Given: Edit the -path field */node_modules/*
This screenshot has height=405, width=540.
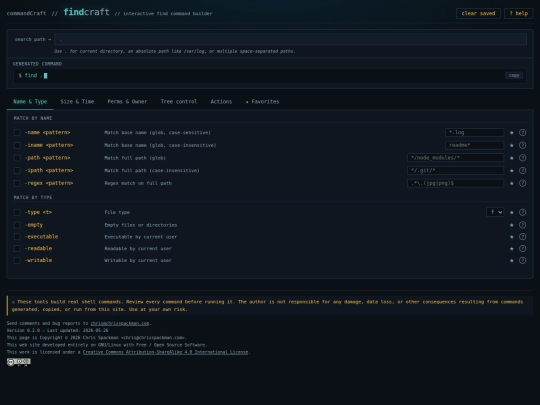Looking at the screenshot, I should pyautogui.click(x=456, y=158).
